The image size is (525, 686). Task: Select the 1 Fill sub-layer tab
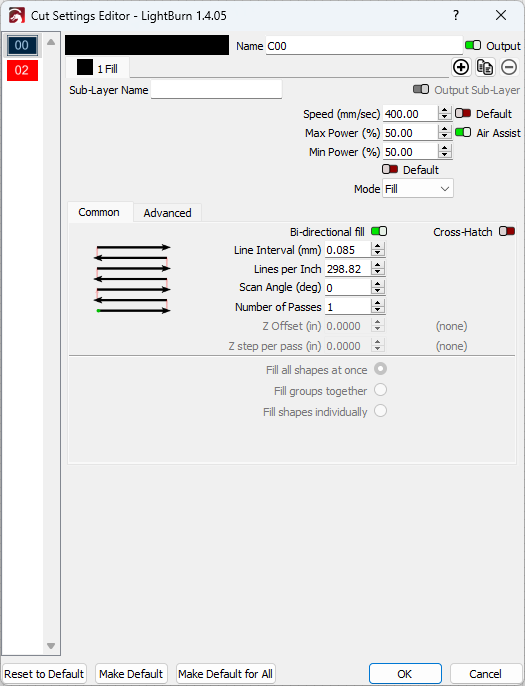98,68
